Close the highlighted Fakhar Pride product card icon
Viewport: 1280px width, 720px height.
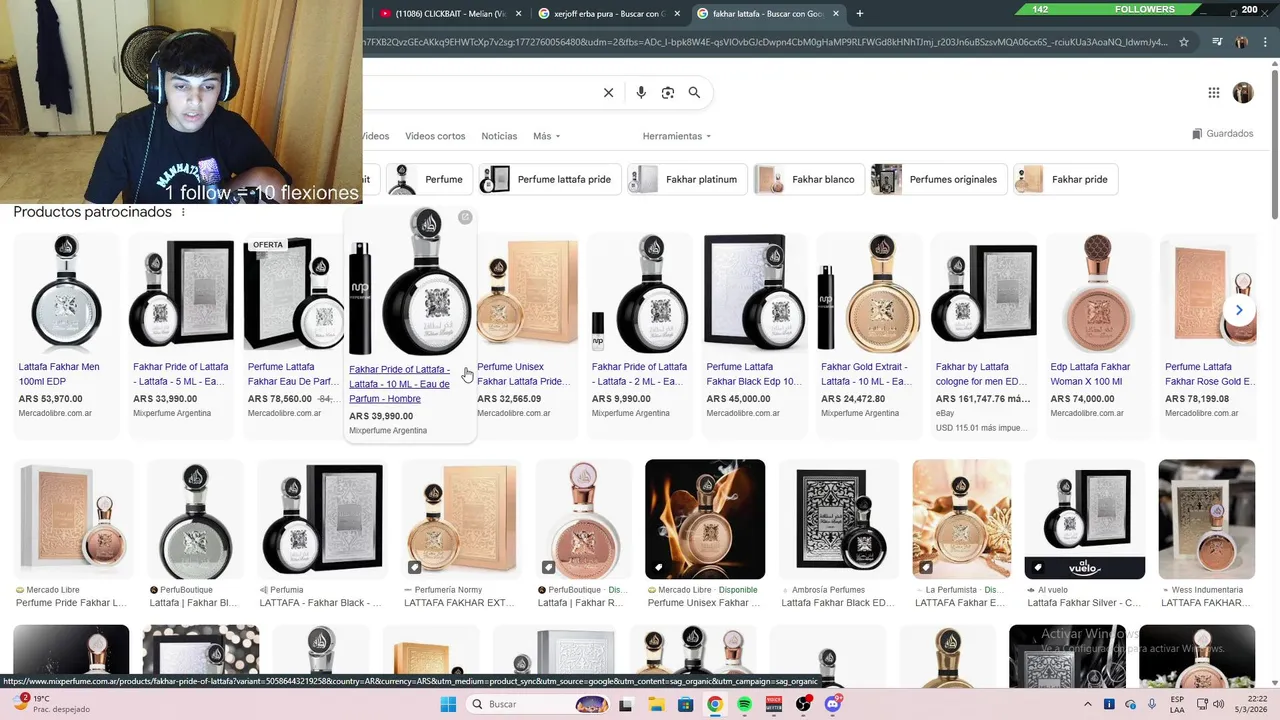pyautogui.click(x=465, y=217)
